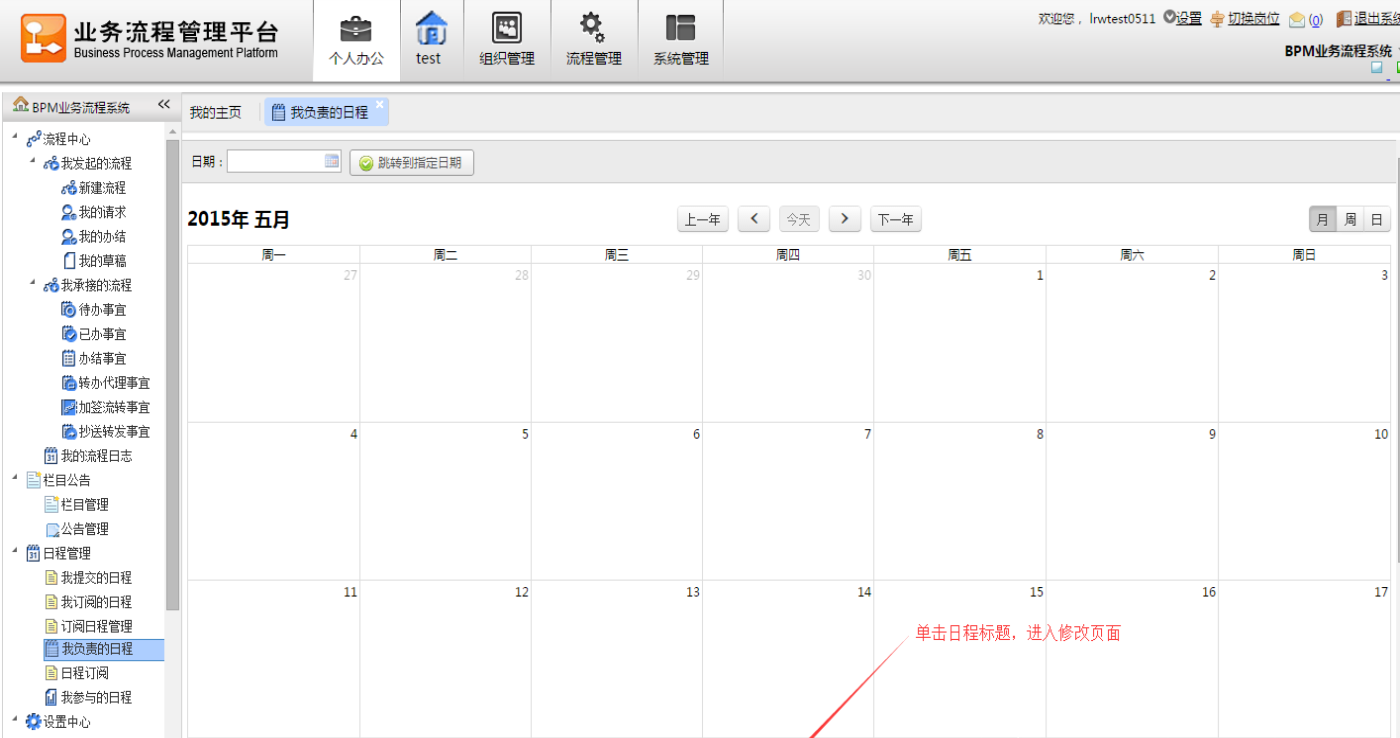
Task: Click day number 9 in the calendar
Action: point(1212,434)
